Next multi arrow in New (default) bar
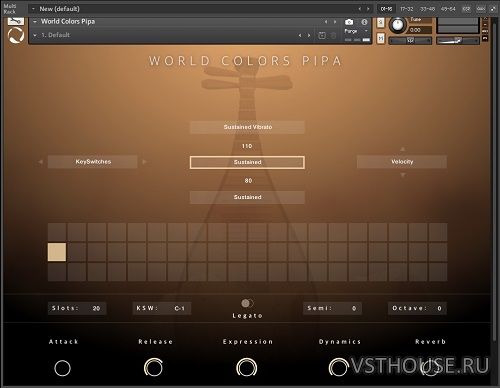Screen dimensions: 500x388 tap(368, 9)
